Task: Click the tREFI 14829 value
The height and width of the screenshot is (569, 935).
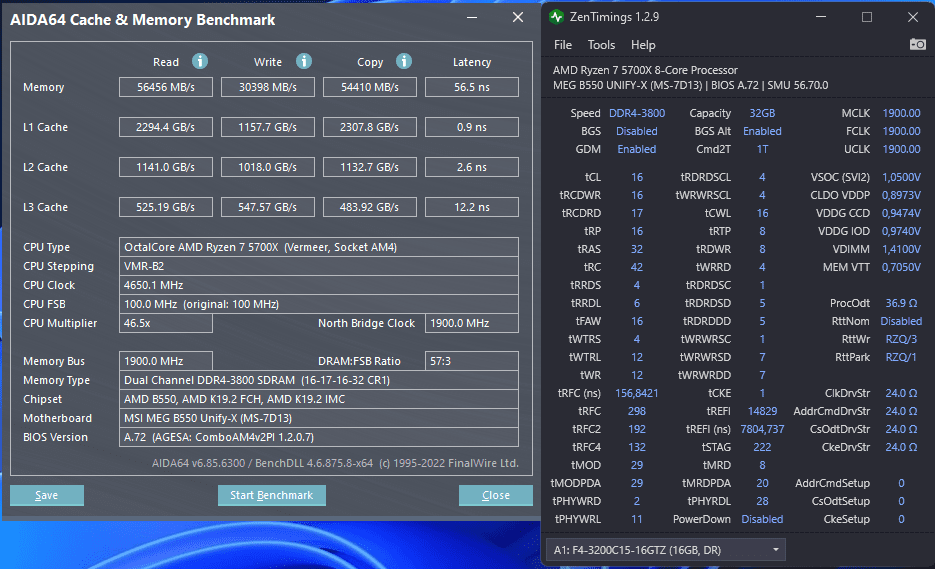Action: [x=762, y=411]
